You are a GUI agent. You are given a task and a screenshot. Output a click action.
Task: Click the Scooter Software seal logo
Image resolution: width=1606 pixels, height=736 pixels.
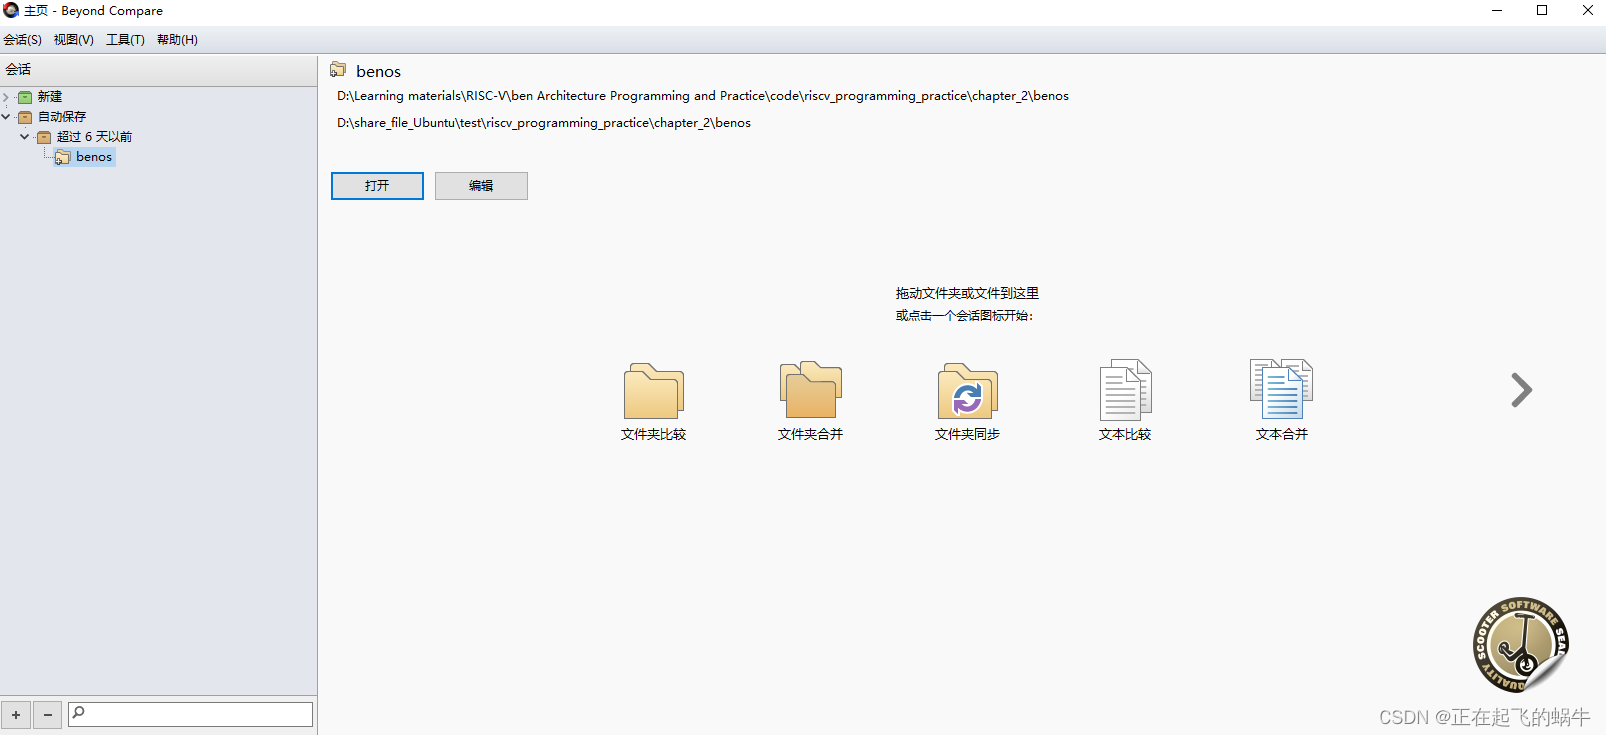(x=1520, y=645)
